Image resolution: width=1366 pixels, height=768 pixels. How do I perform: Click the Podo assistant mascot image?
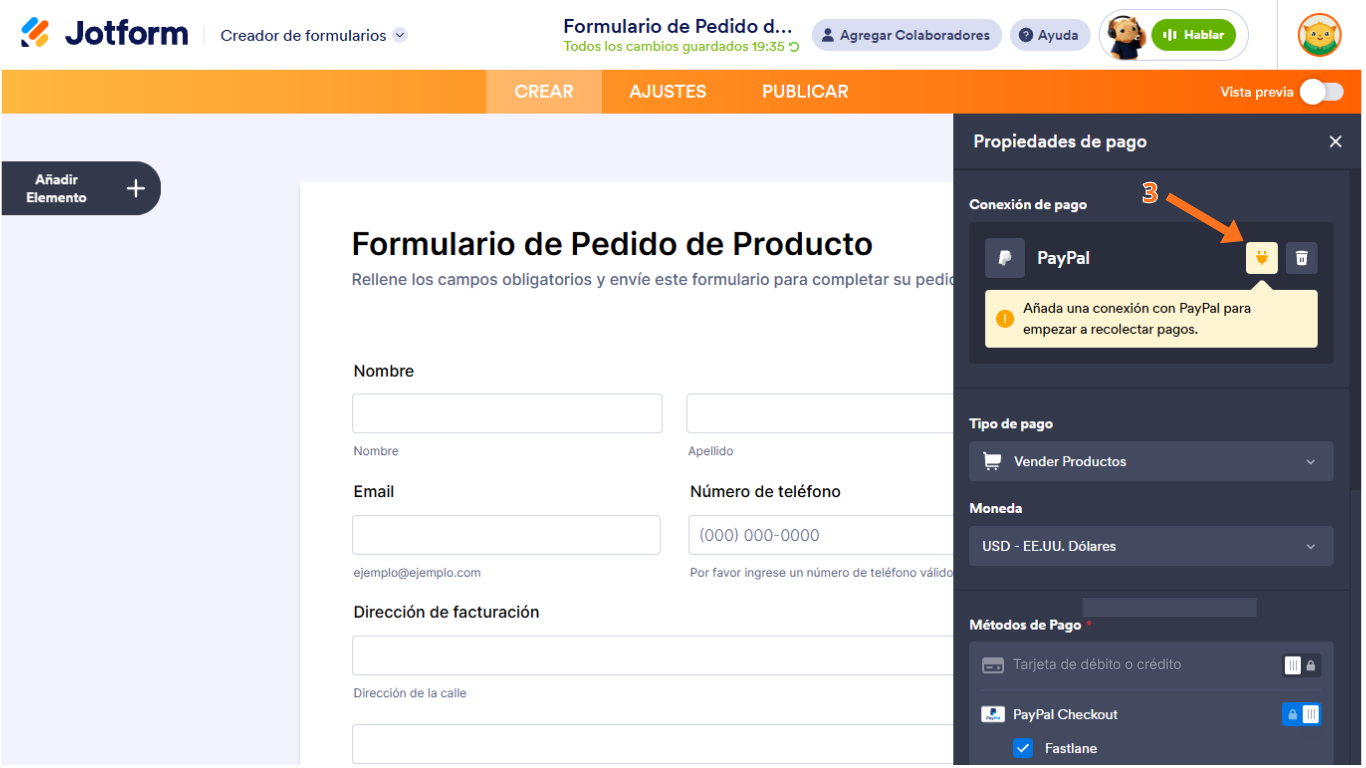click(x=1126, y=36)
